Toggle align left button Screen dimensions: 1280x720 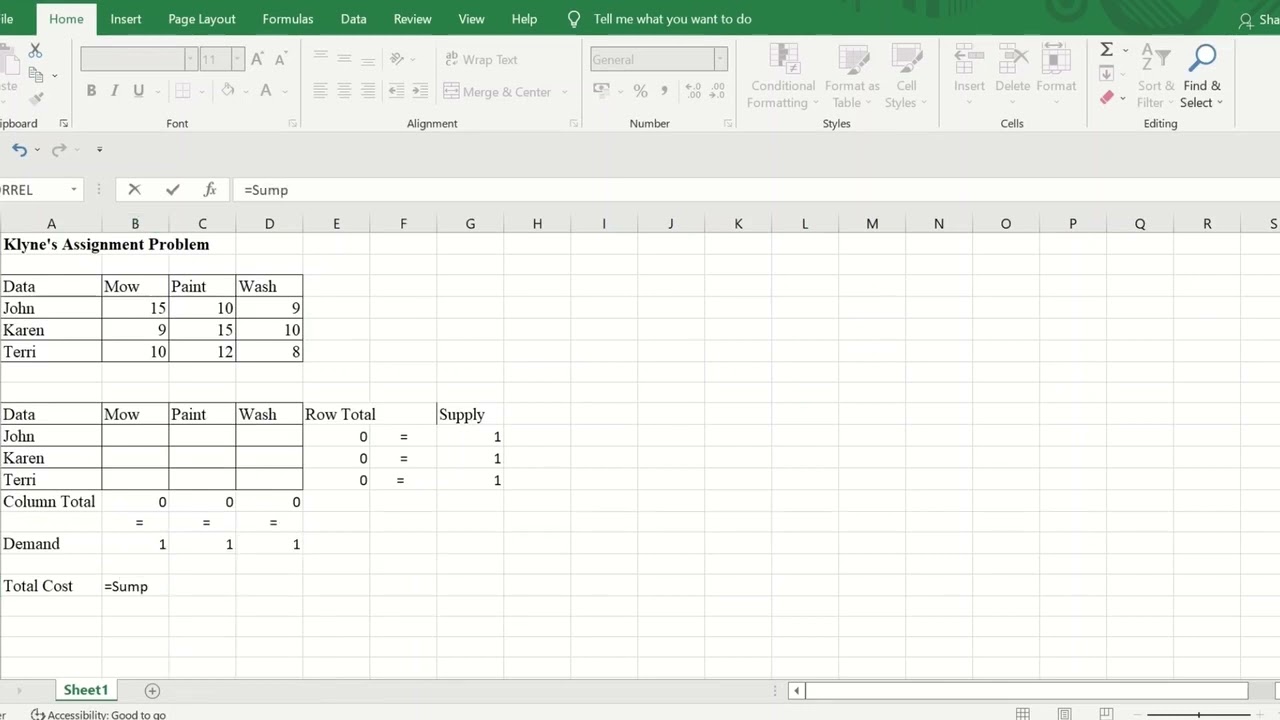point(320,91)
